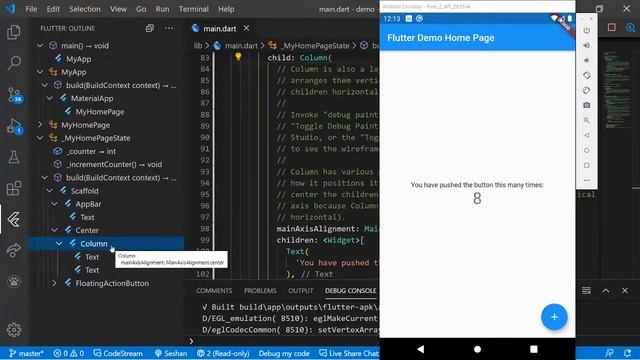Click the emulator toolbar home circle
Image resolution: width=640 pixels, height=360 pixels.
pyautogui.click(x=587, y=150)
